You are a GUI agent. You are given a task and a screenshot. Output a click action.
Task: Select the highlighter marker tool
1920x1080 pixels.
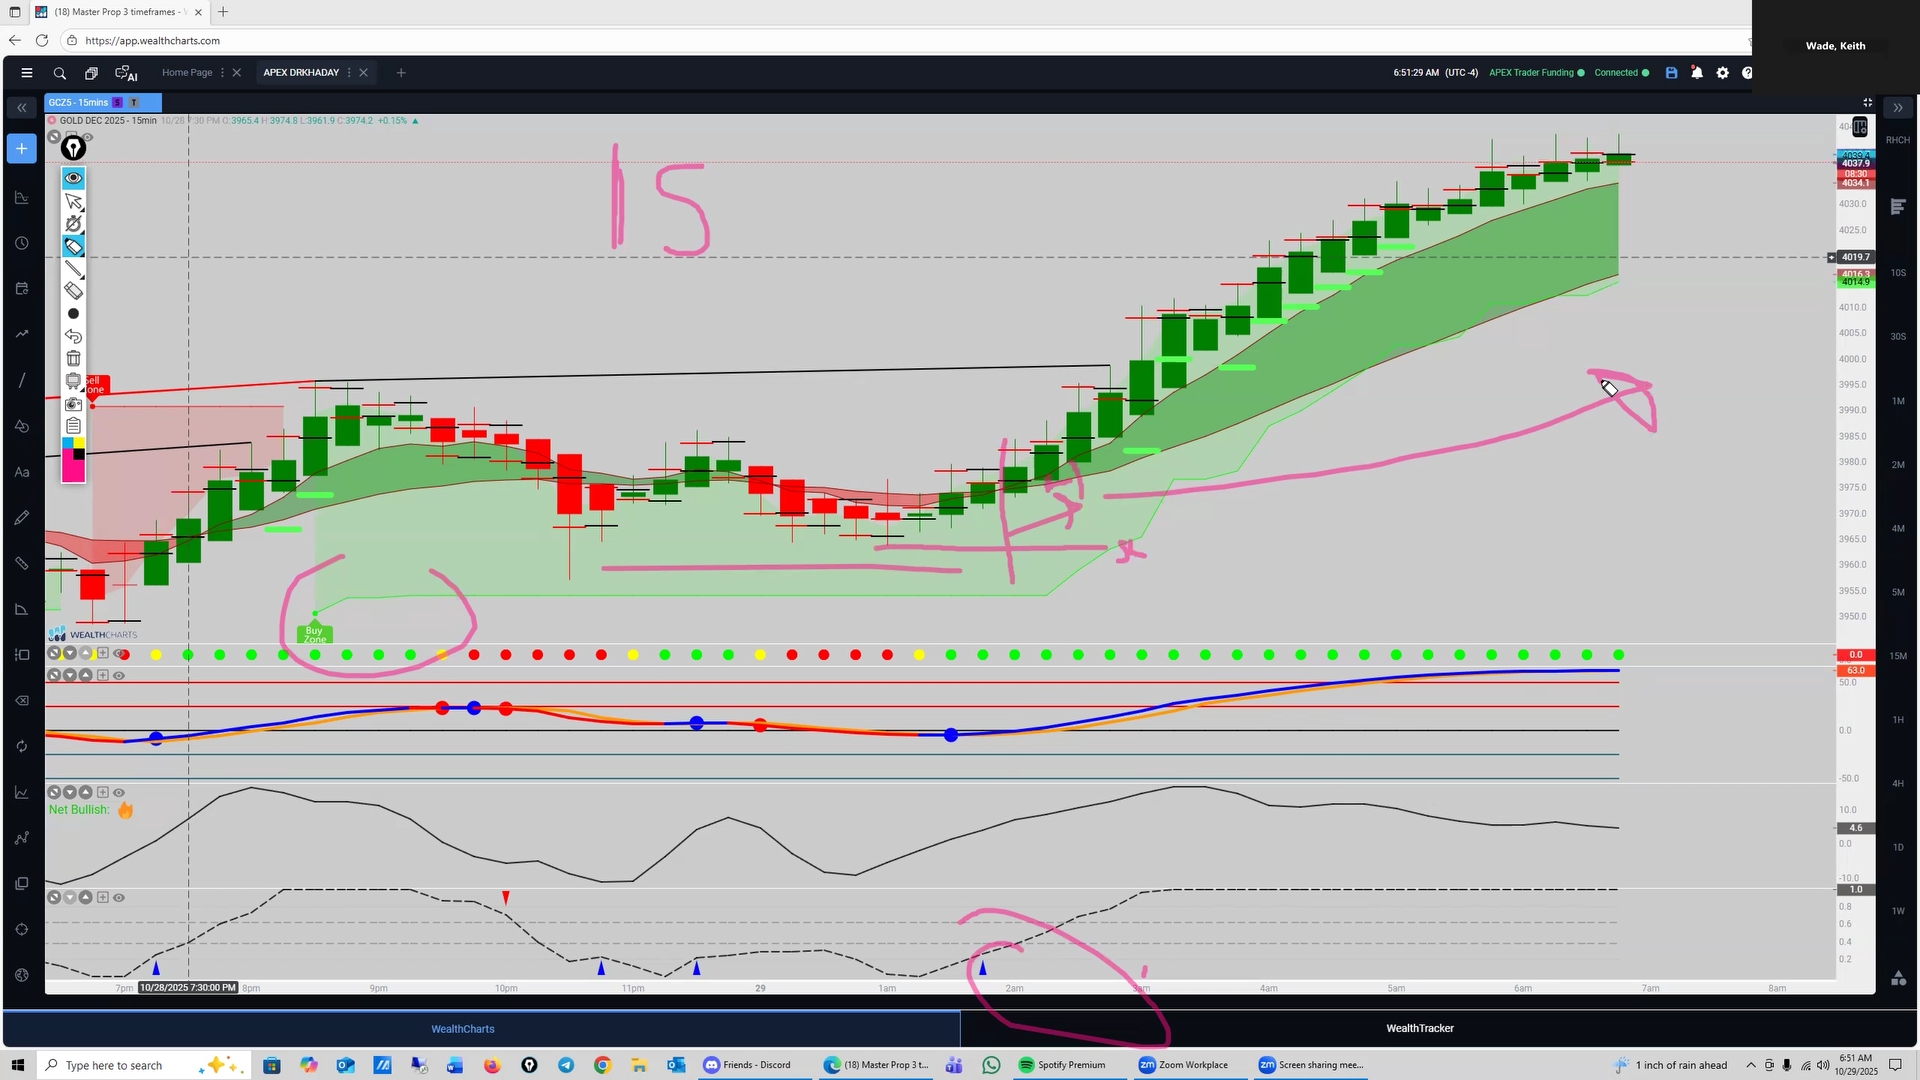tap(73, 247)
